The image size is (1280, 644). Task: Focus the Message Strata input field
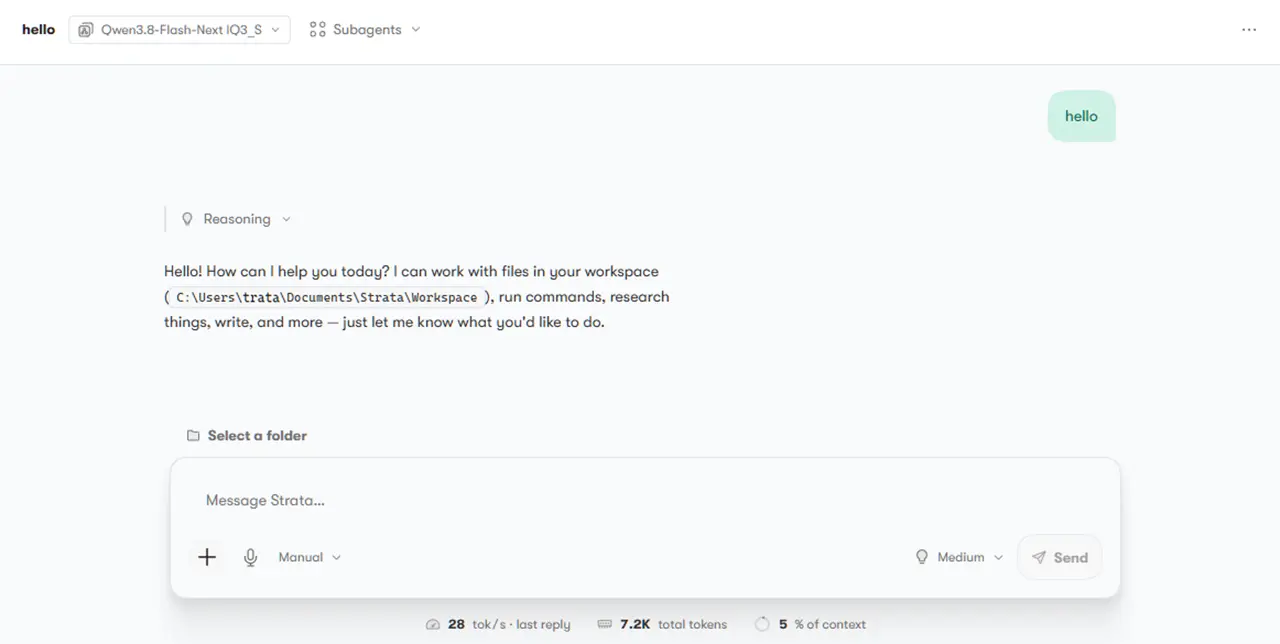[645, 500]
